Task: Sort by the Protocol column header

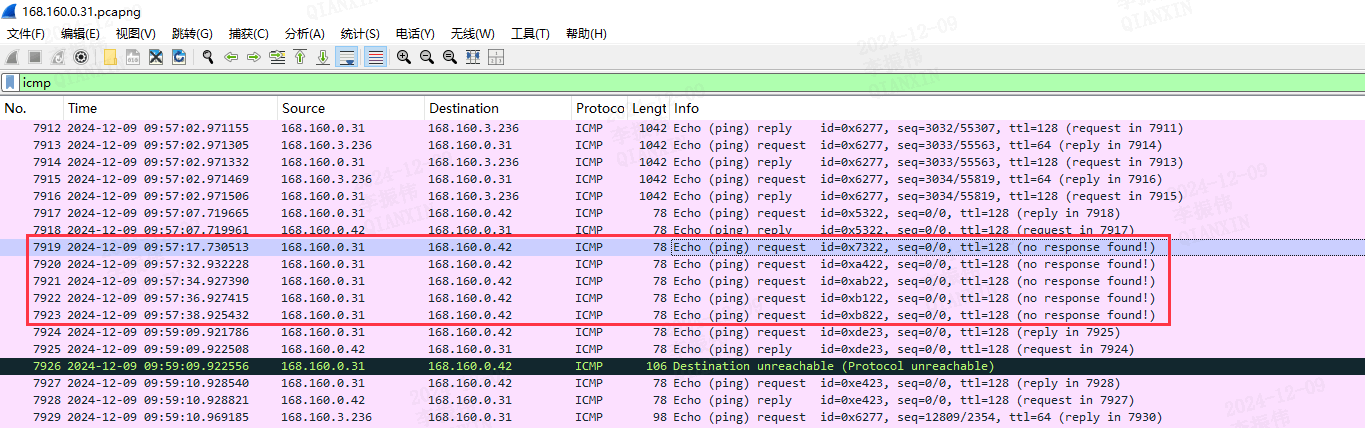Action: coord(600,108)
